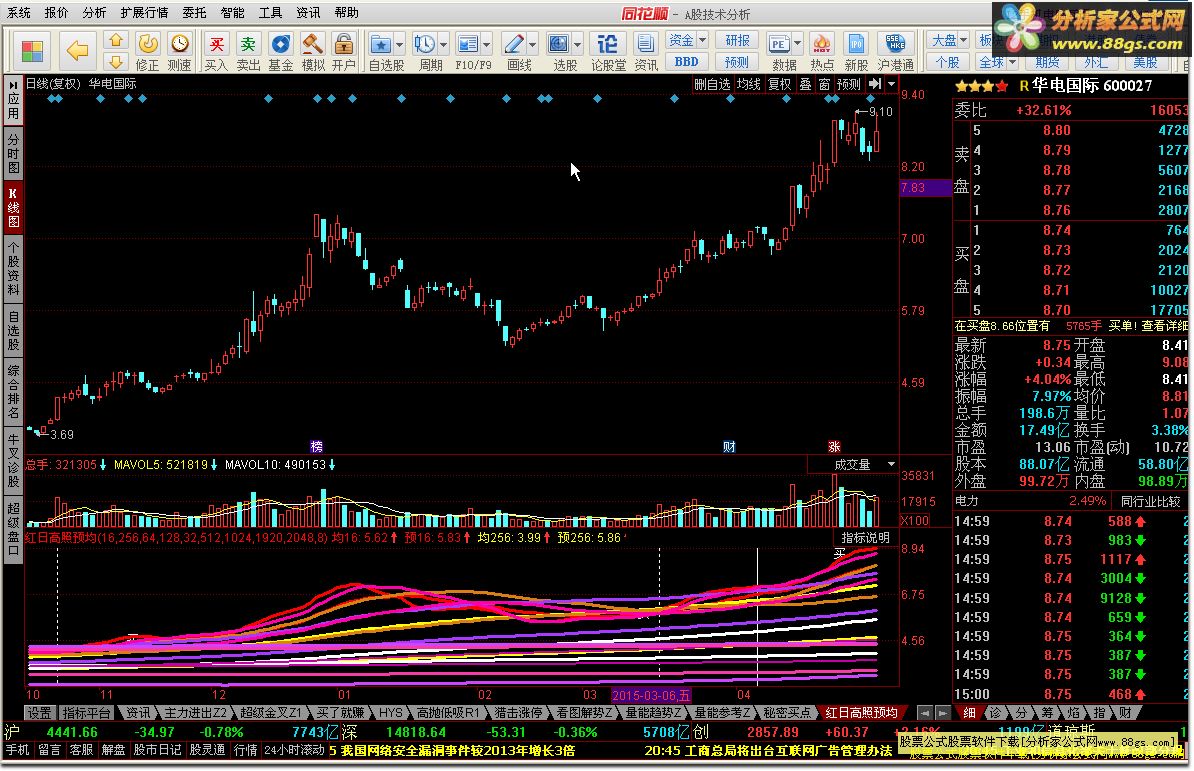Click the down arrow toolbar button
The width and height of the screenshot is (1194, 771).
[x=116, y=62]
